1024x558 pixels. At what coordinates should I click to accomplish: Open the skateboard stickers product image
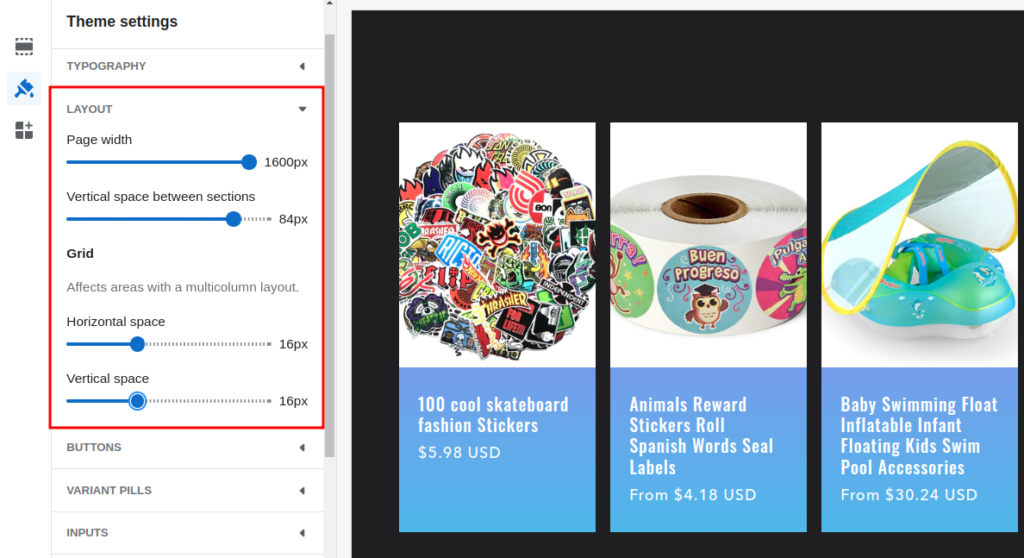point(497,245)
